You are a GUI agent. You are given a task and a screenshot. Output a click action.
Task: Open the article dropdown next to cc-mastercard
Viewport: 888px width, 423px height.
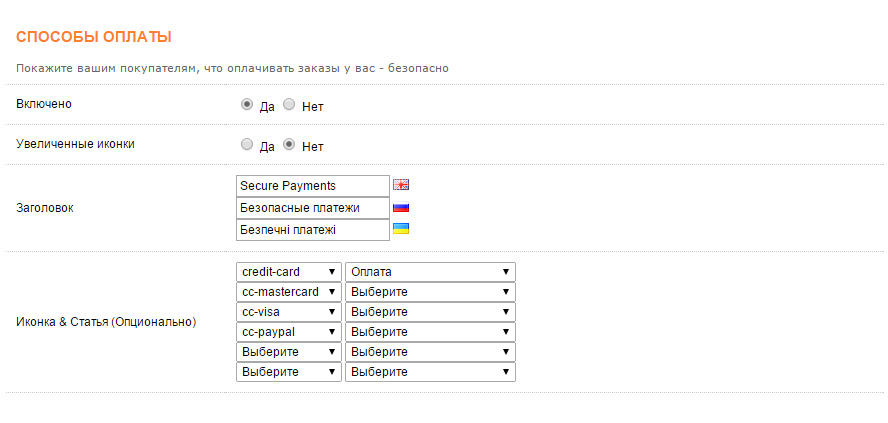tap(430, 292)
